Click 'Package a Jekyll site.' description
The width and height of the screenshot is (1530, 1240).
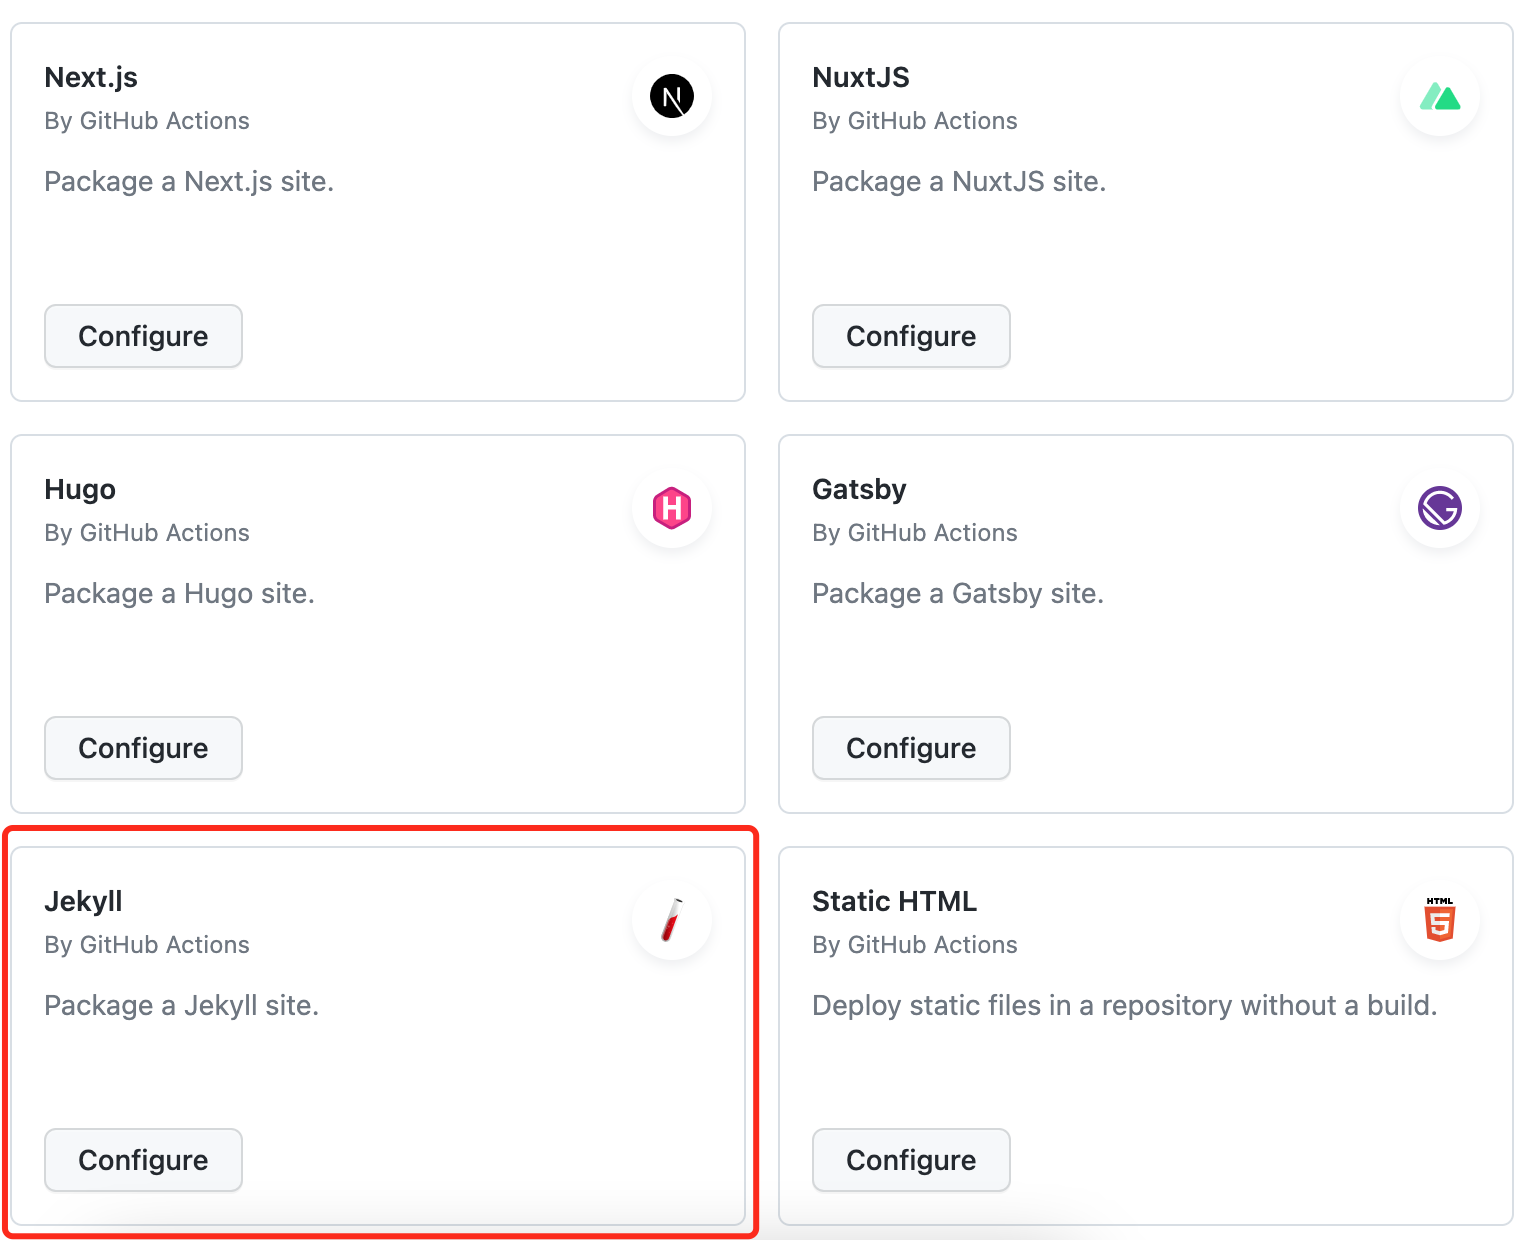(x=182, y=1006)
